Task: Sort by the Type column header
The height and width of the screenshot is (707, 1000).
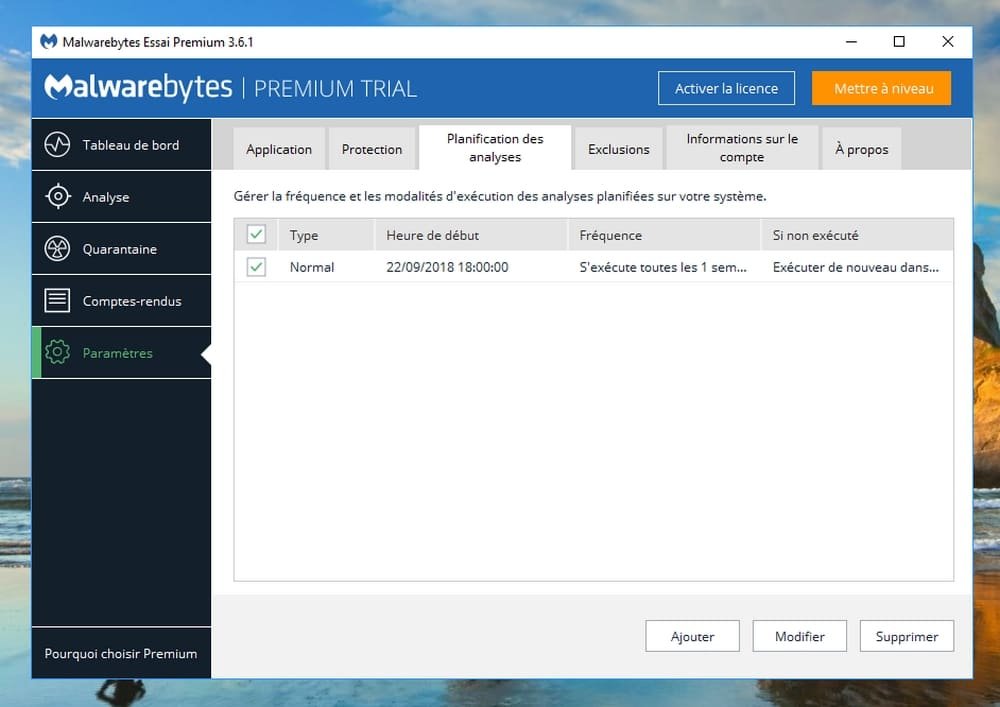Action: coord(326,235)
